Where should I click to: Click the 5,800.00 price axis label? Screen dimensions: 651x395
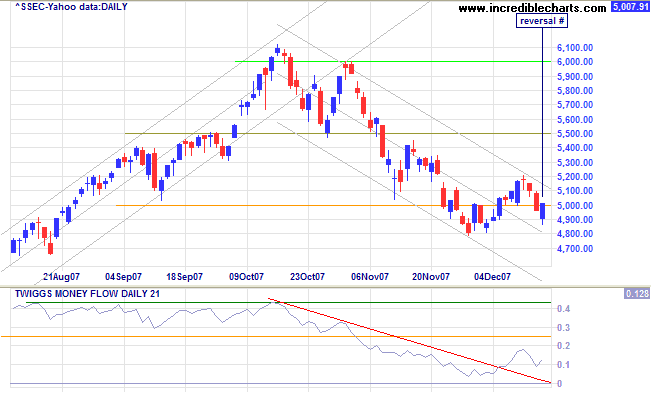[x=575, y=91]
